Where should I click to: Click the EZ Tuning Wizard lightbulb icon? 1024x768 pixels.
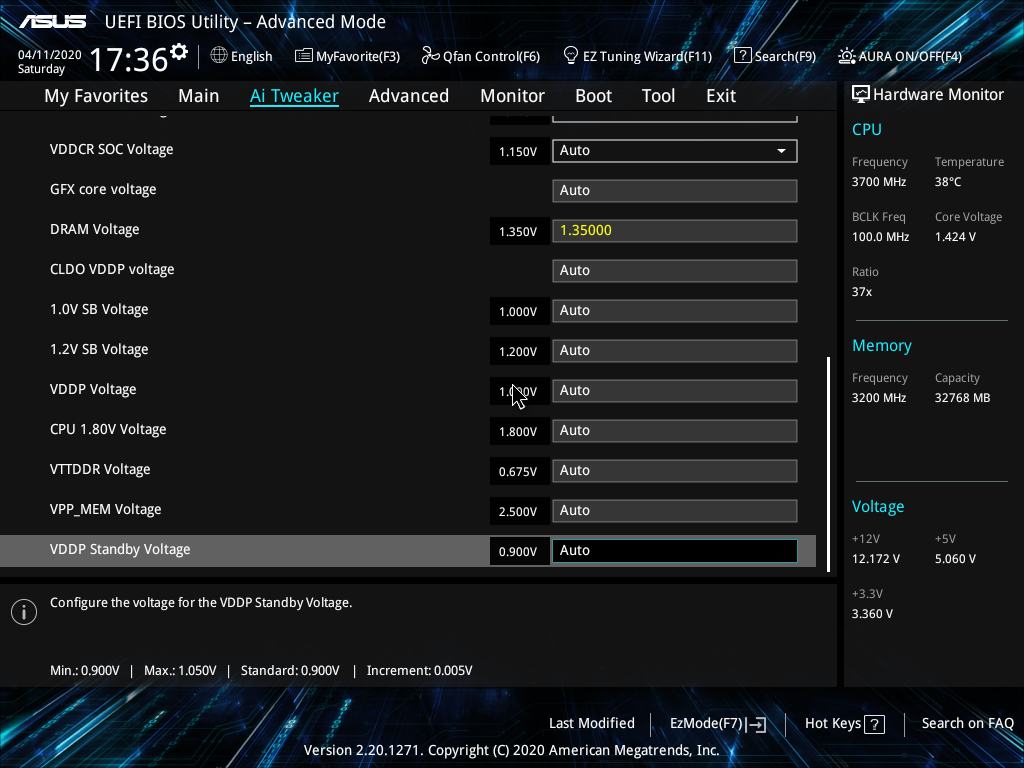tap(570, 56)
